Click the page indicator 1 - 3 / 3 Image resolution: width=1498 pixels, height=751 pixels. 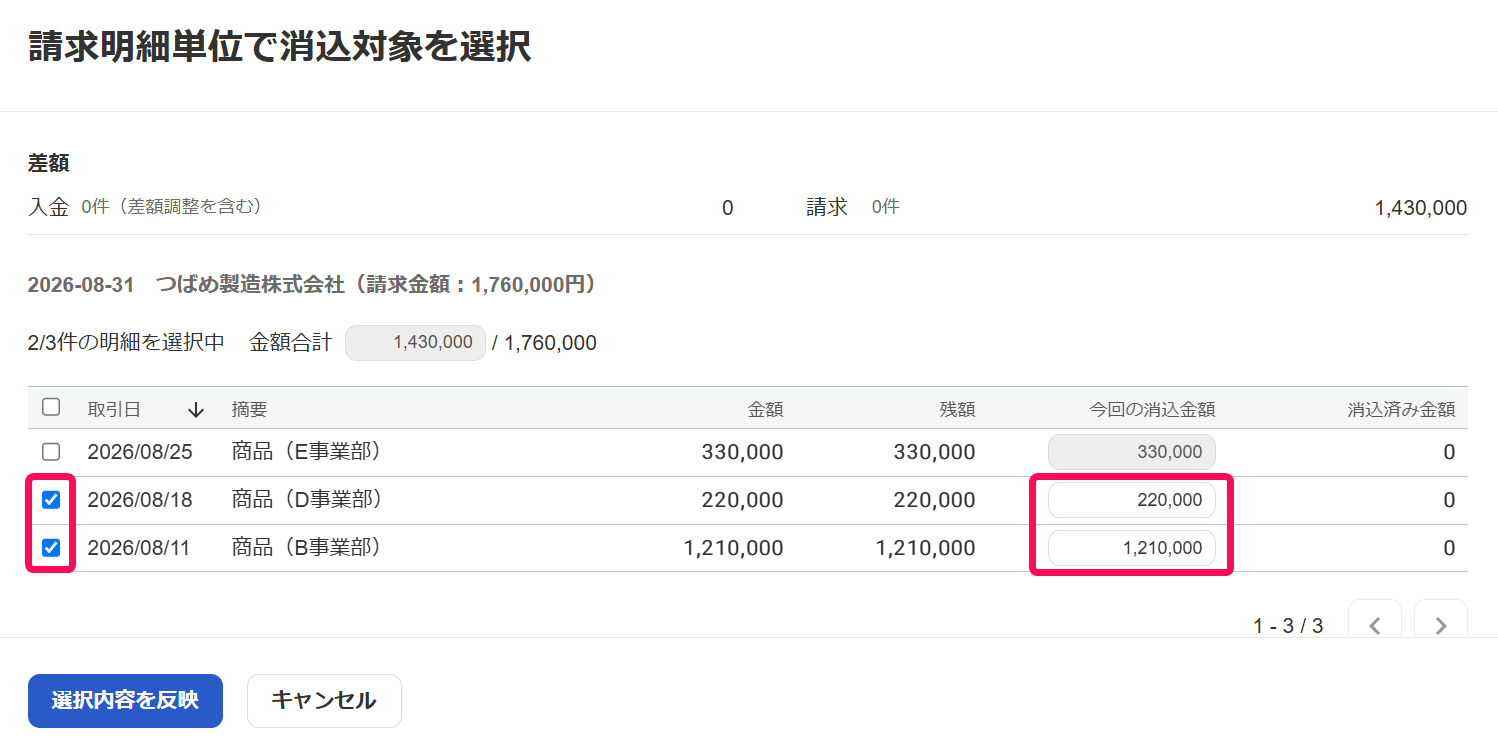(1288, 626)
